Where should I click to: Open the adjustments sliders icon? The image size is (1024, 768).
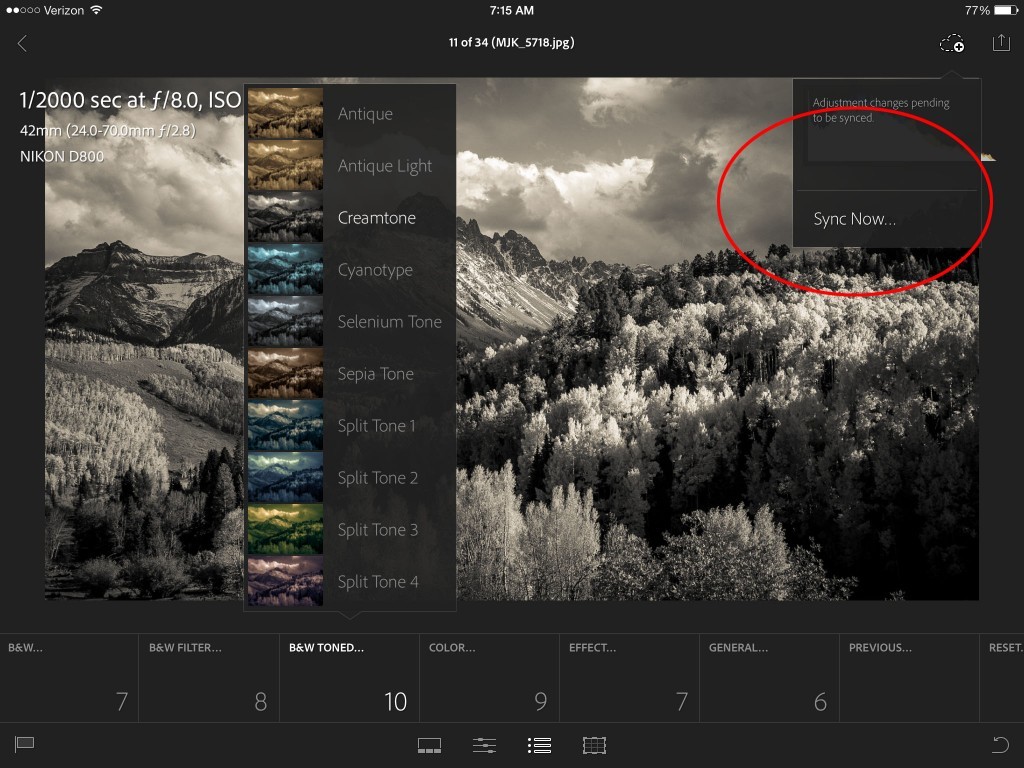click(x=484, y=745)
